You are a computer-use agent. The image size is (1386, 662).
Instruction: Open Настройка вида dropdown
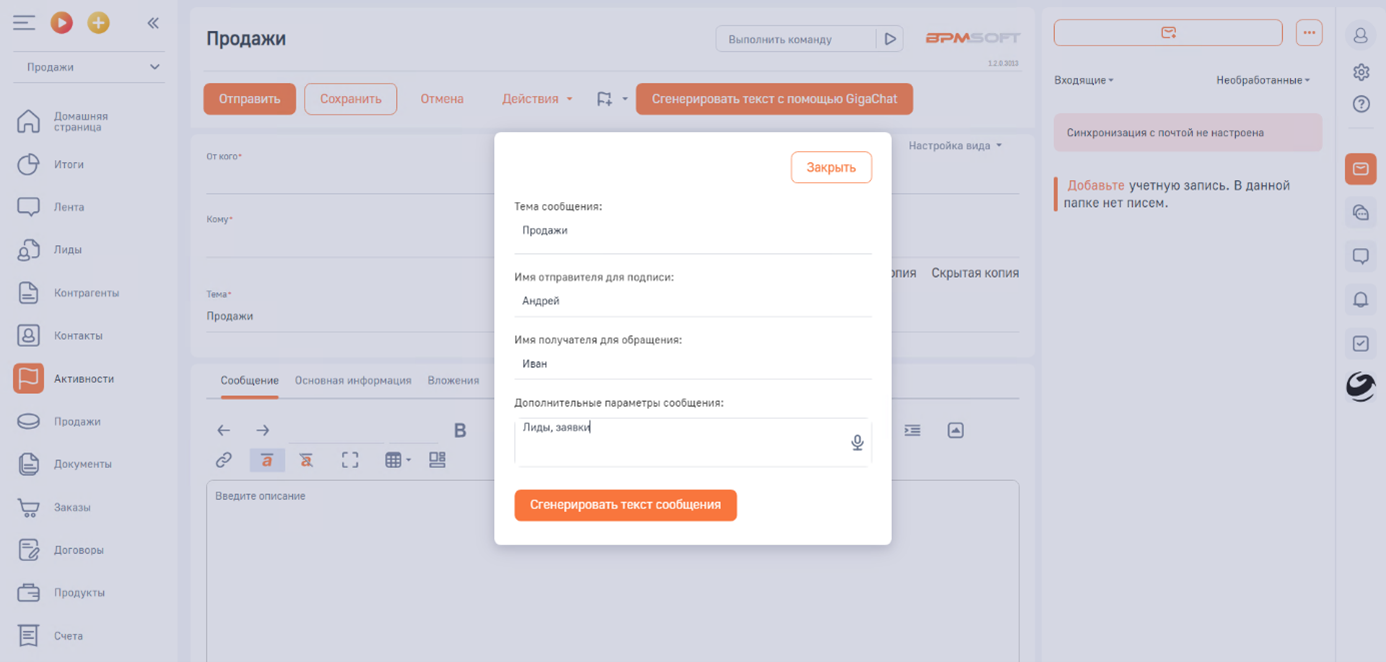point(955,146)
